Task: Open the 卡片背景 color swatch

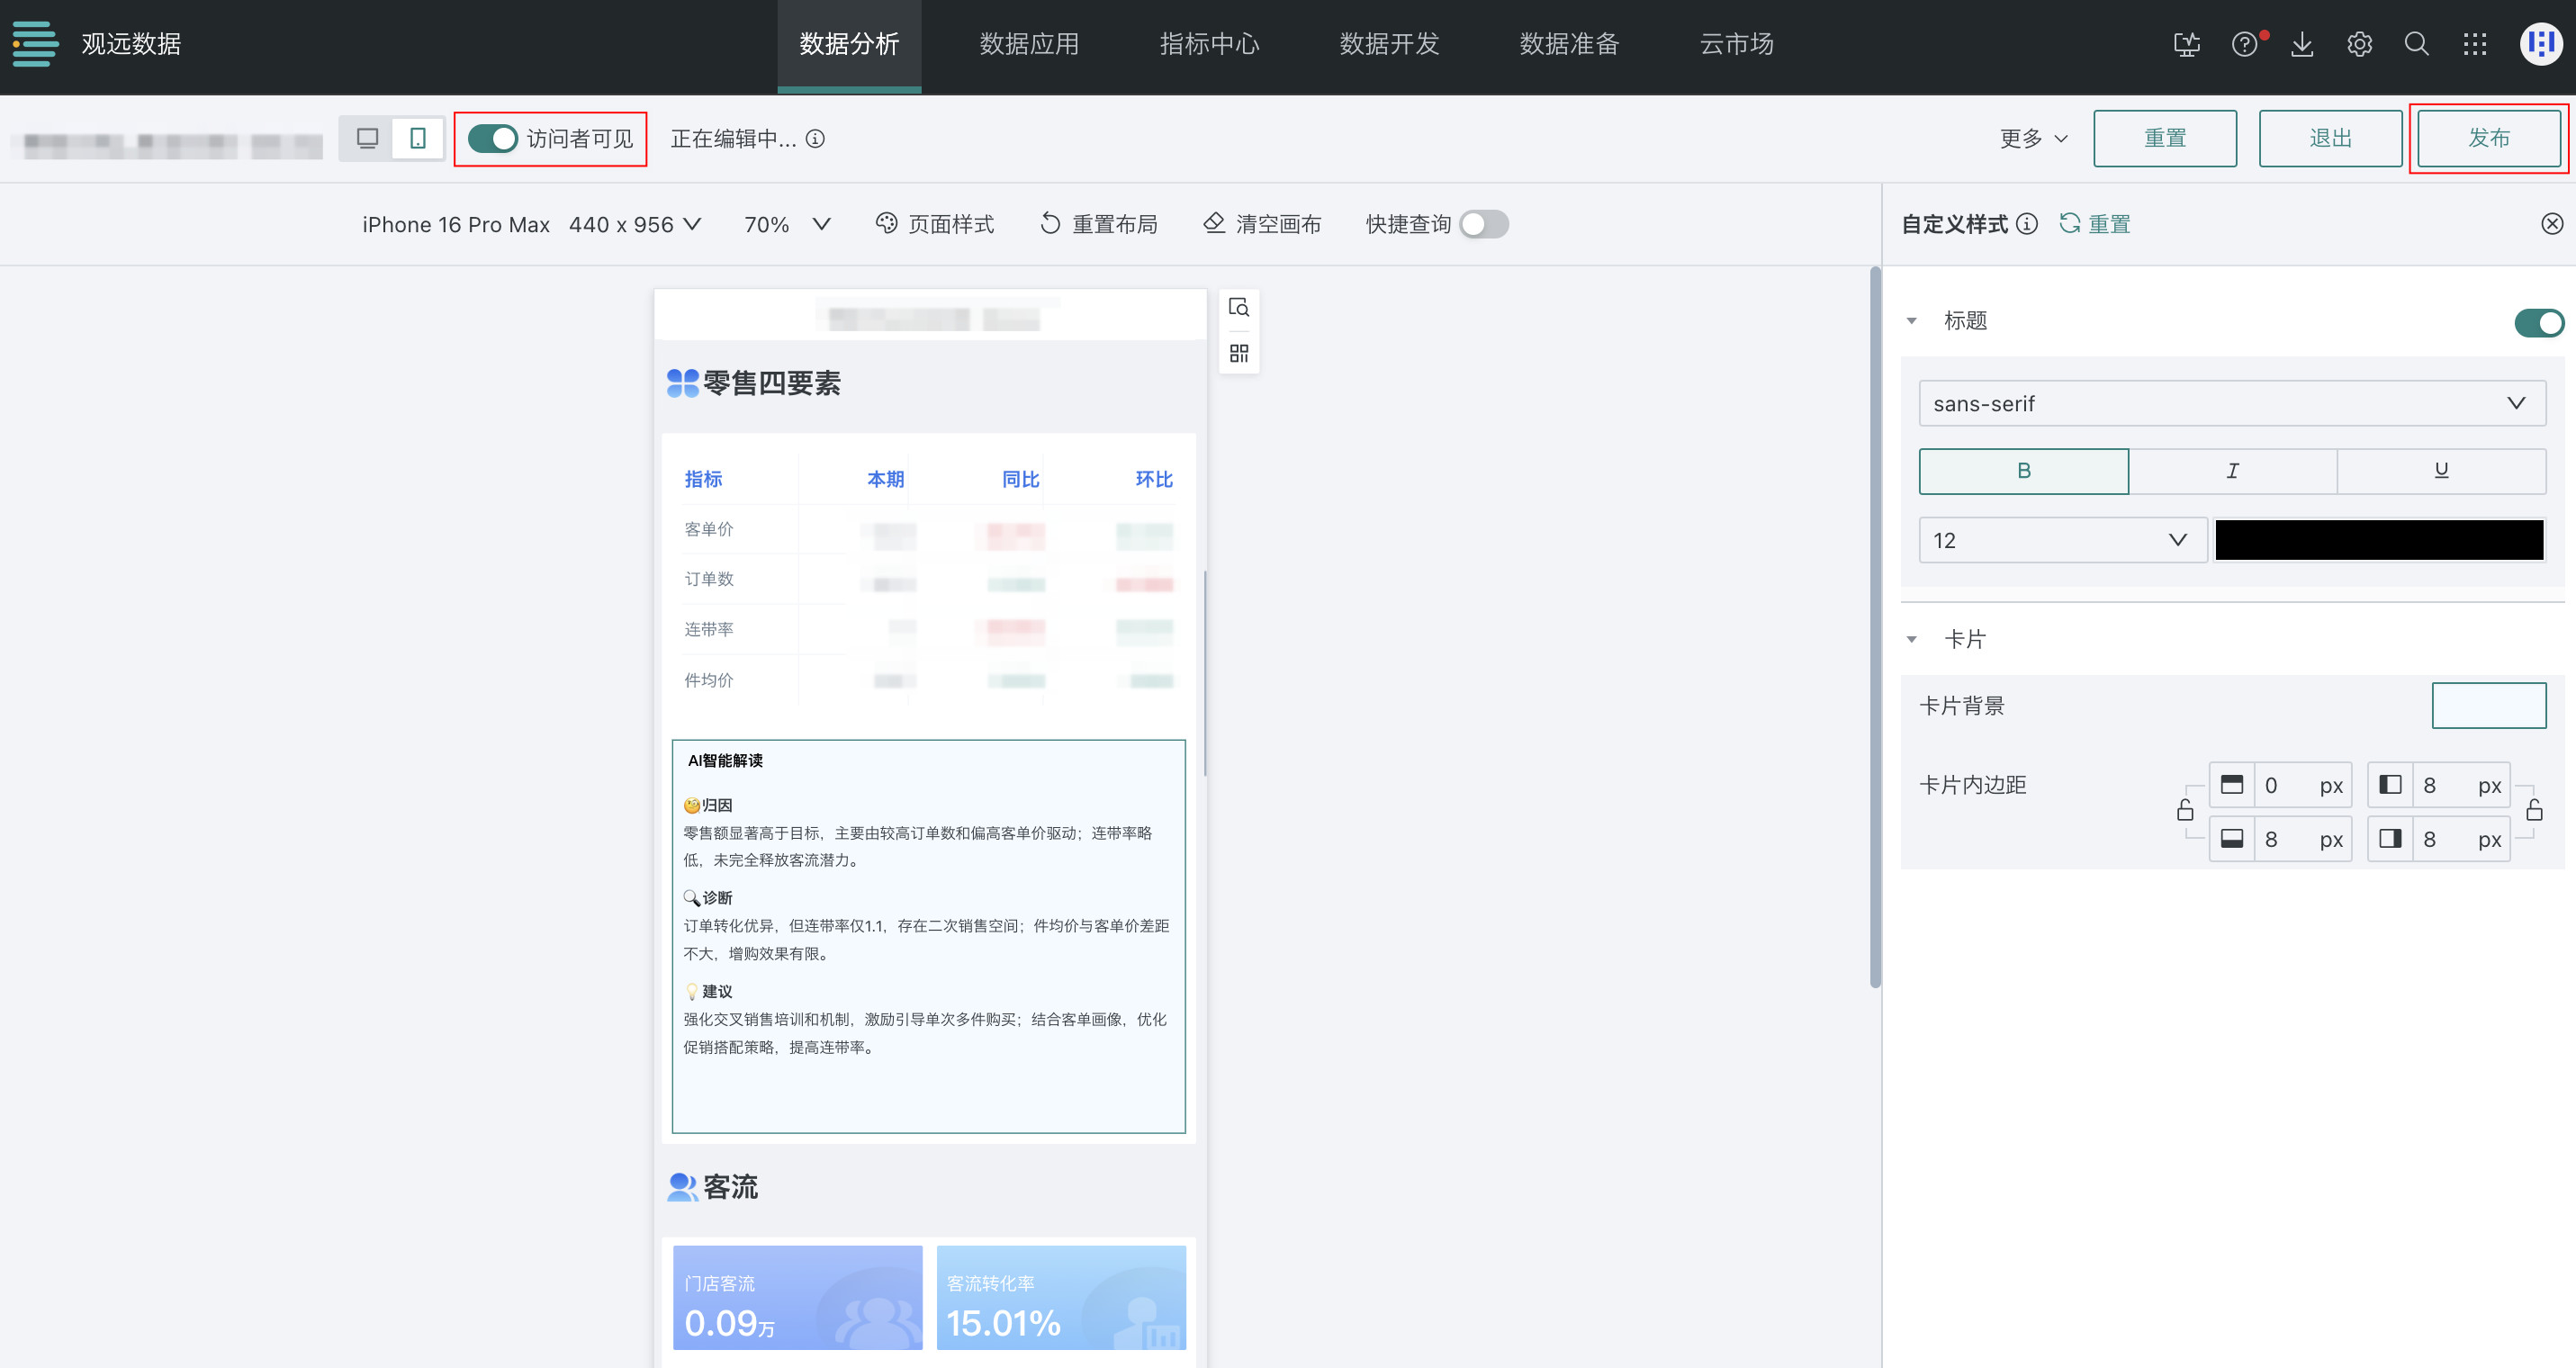Action: pyautogui.click(x=2489, y=706)
